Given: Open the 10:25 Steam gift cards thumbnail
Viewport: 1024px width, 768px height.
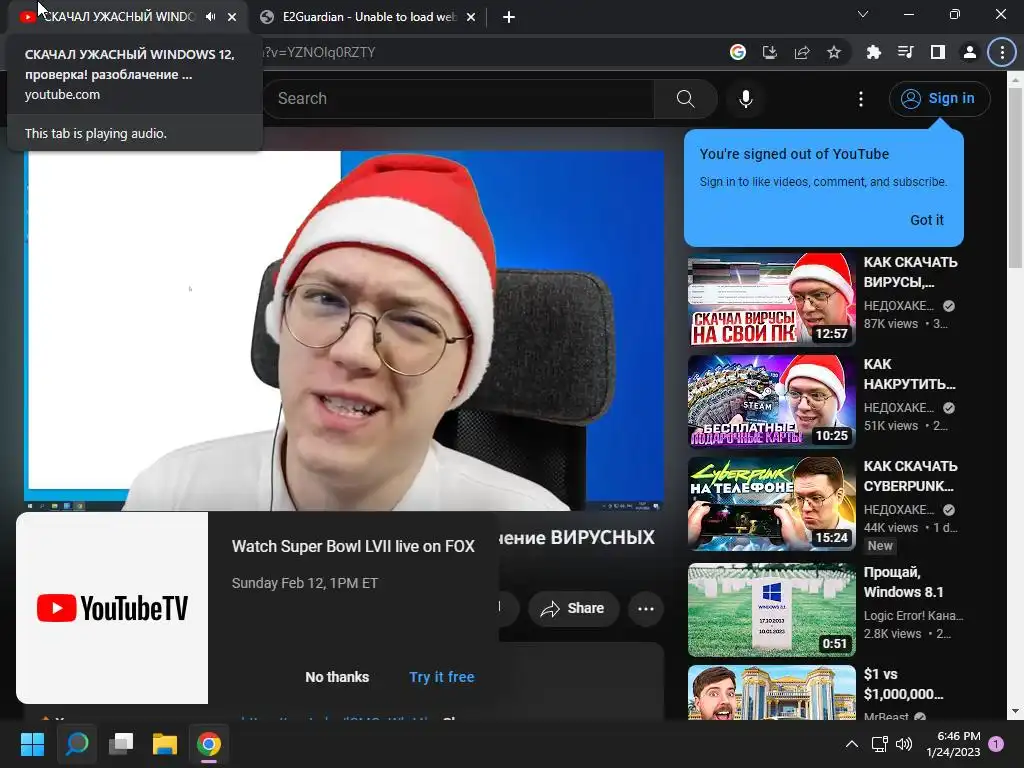Looking at the screenshot, I should (771, 402).
